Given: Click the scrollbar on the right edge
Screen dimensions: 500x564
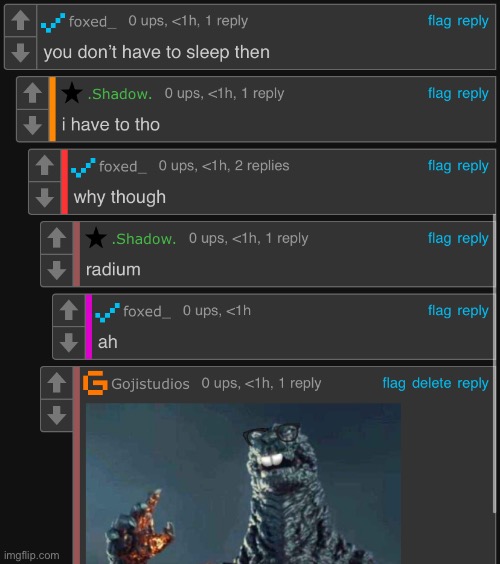Looking at the screenshot, I should pos(494,363).
